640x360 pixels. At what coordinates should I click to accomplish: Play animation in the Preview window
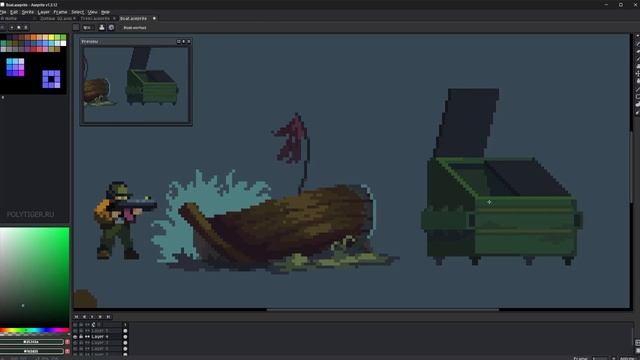pos(184,42)
